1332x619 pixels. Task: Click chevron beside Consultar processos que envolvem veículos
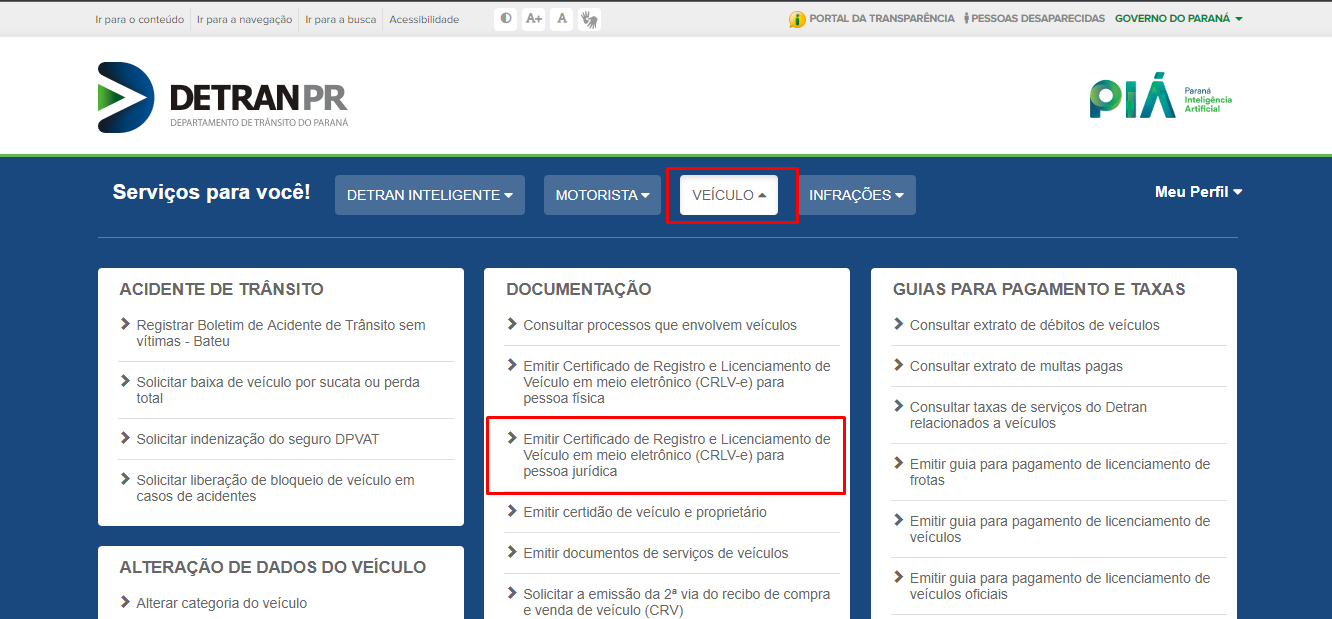(512, 324)
